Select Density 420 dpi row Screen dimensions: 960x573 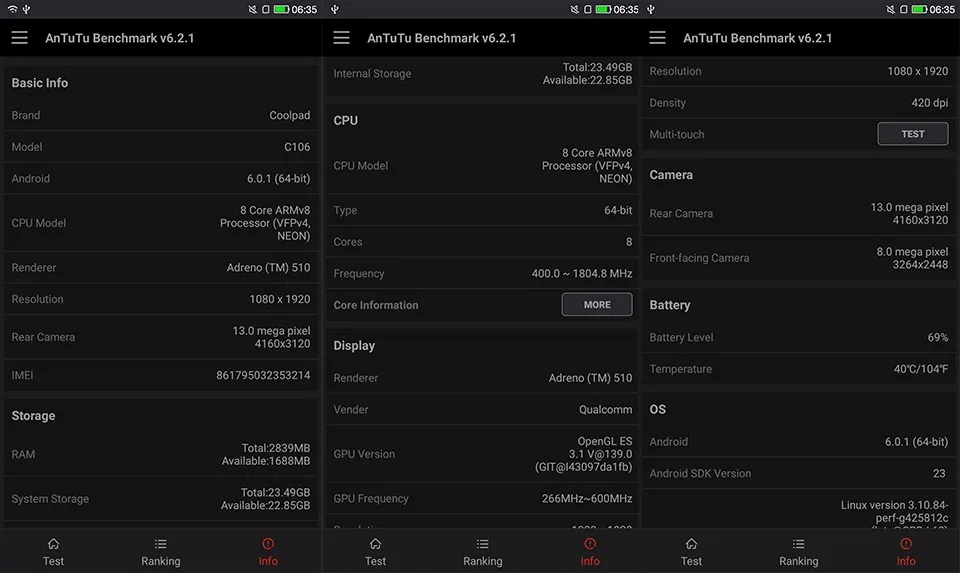click(x=798, y=103)
